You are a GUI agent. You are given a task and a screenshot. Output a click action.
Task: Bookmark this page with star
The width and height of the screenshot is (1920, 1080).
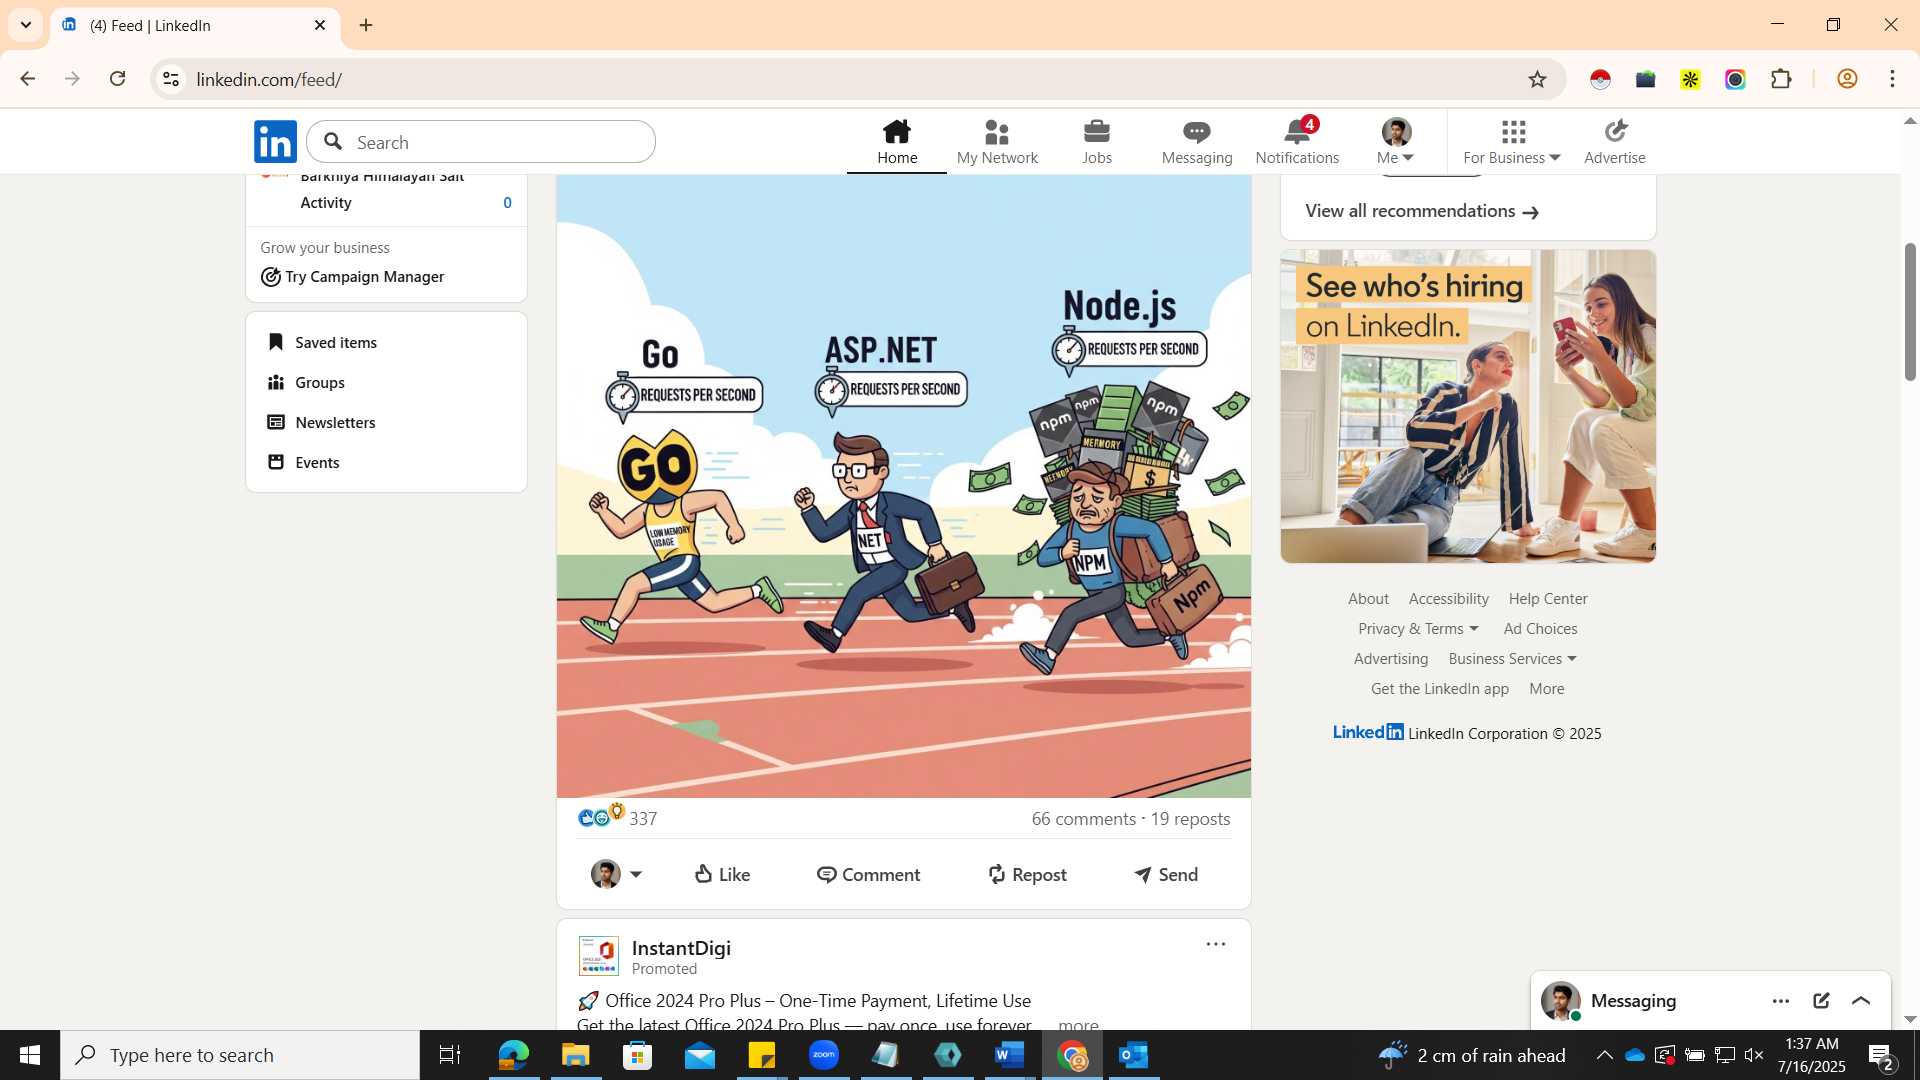[x=1537, y=79]
